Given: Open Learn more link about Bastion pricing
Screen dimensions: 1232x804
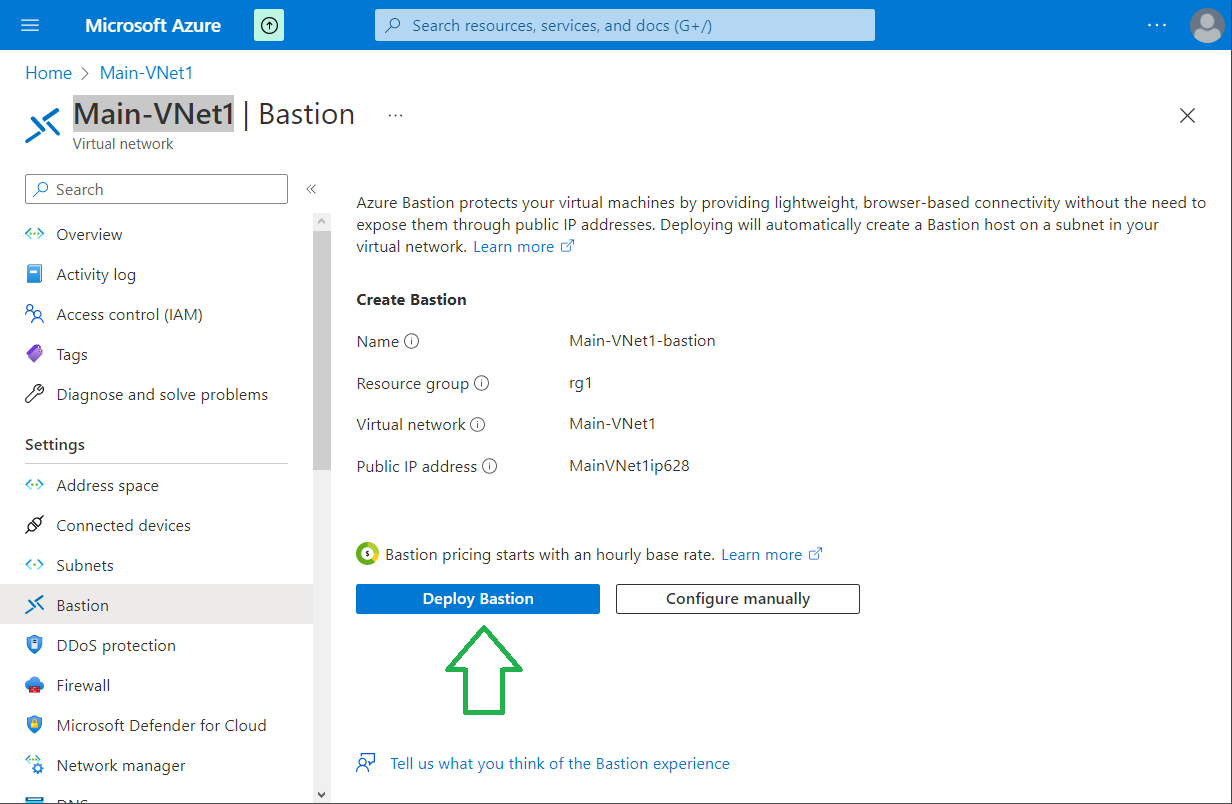Looking at the screenshot, I should tap(772, 554).
